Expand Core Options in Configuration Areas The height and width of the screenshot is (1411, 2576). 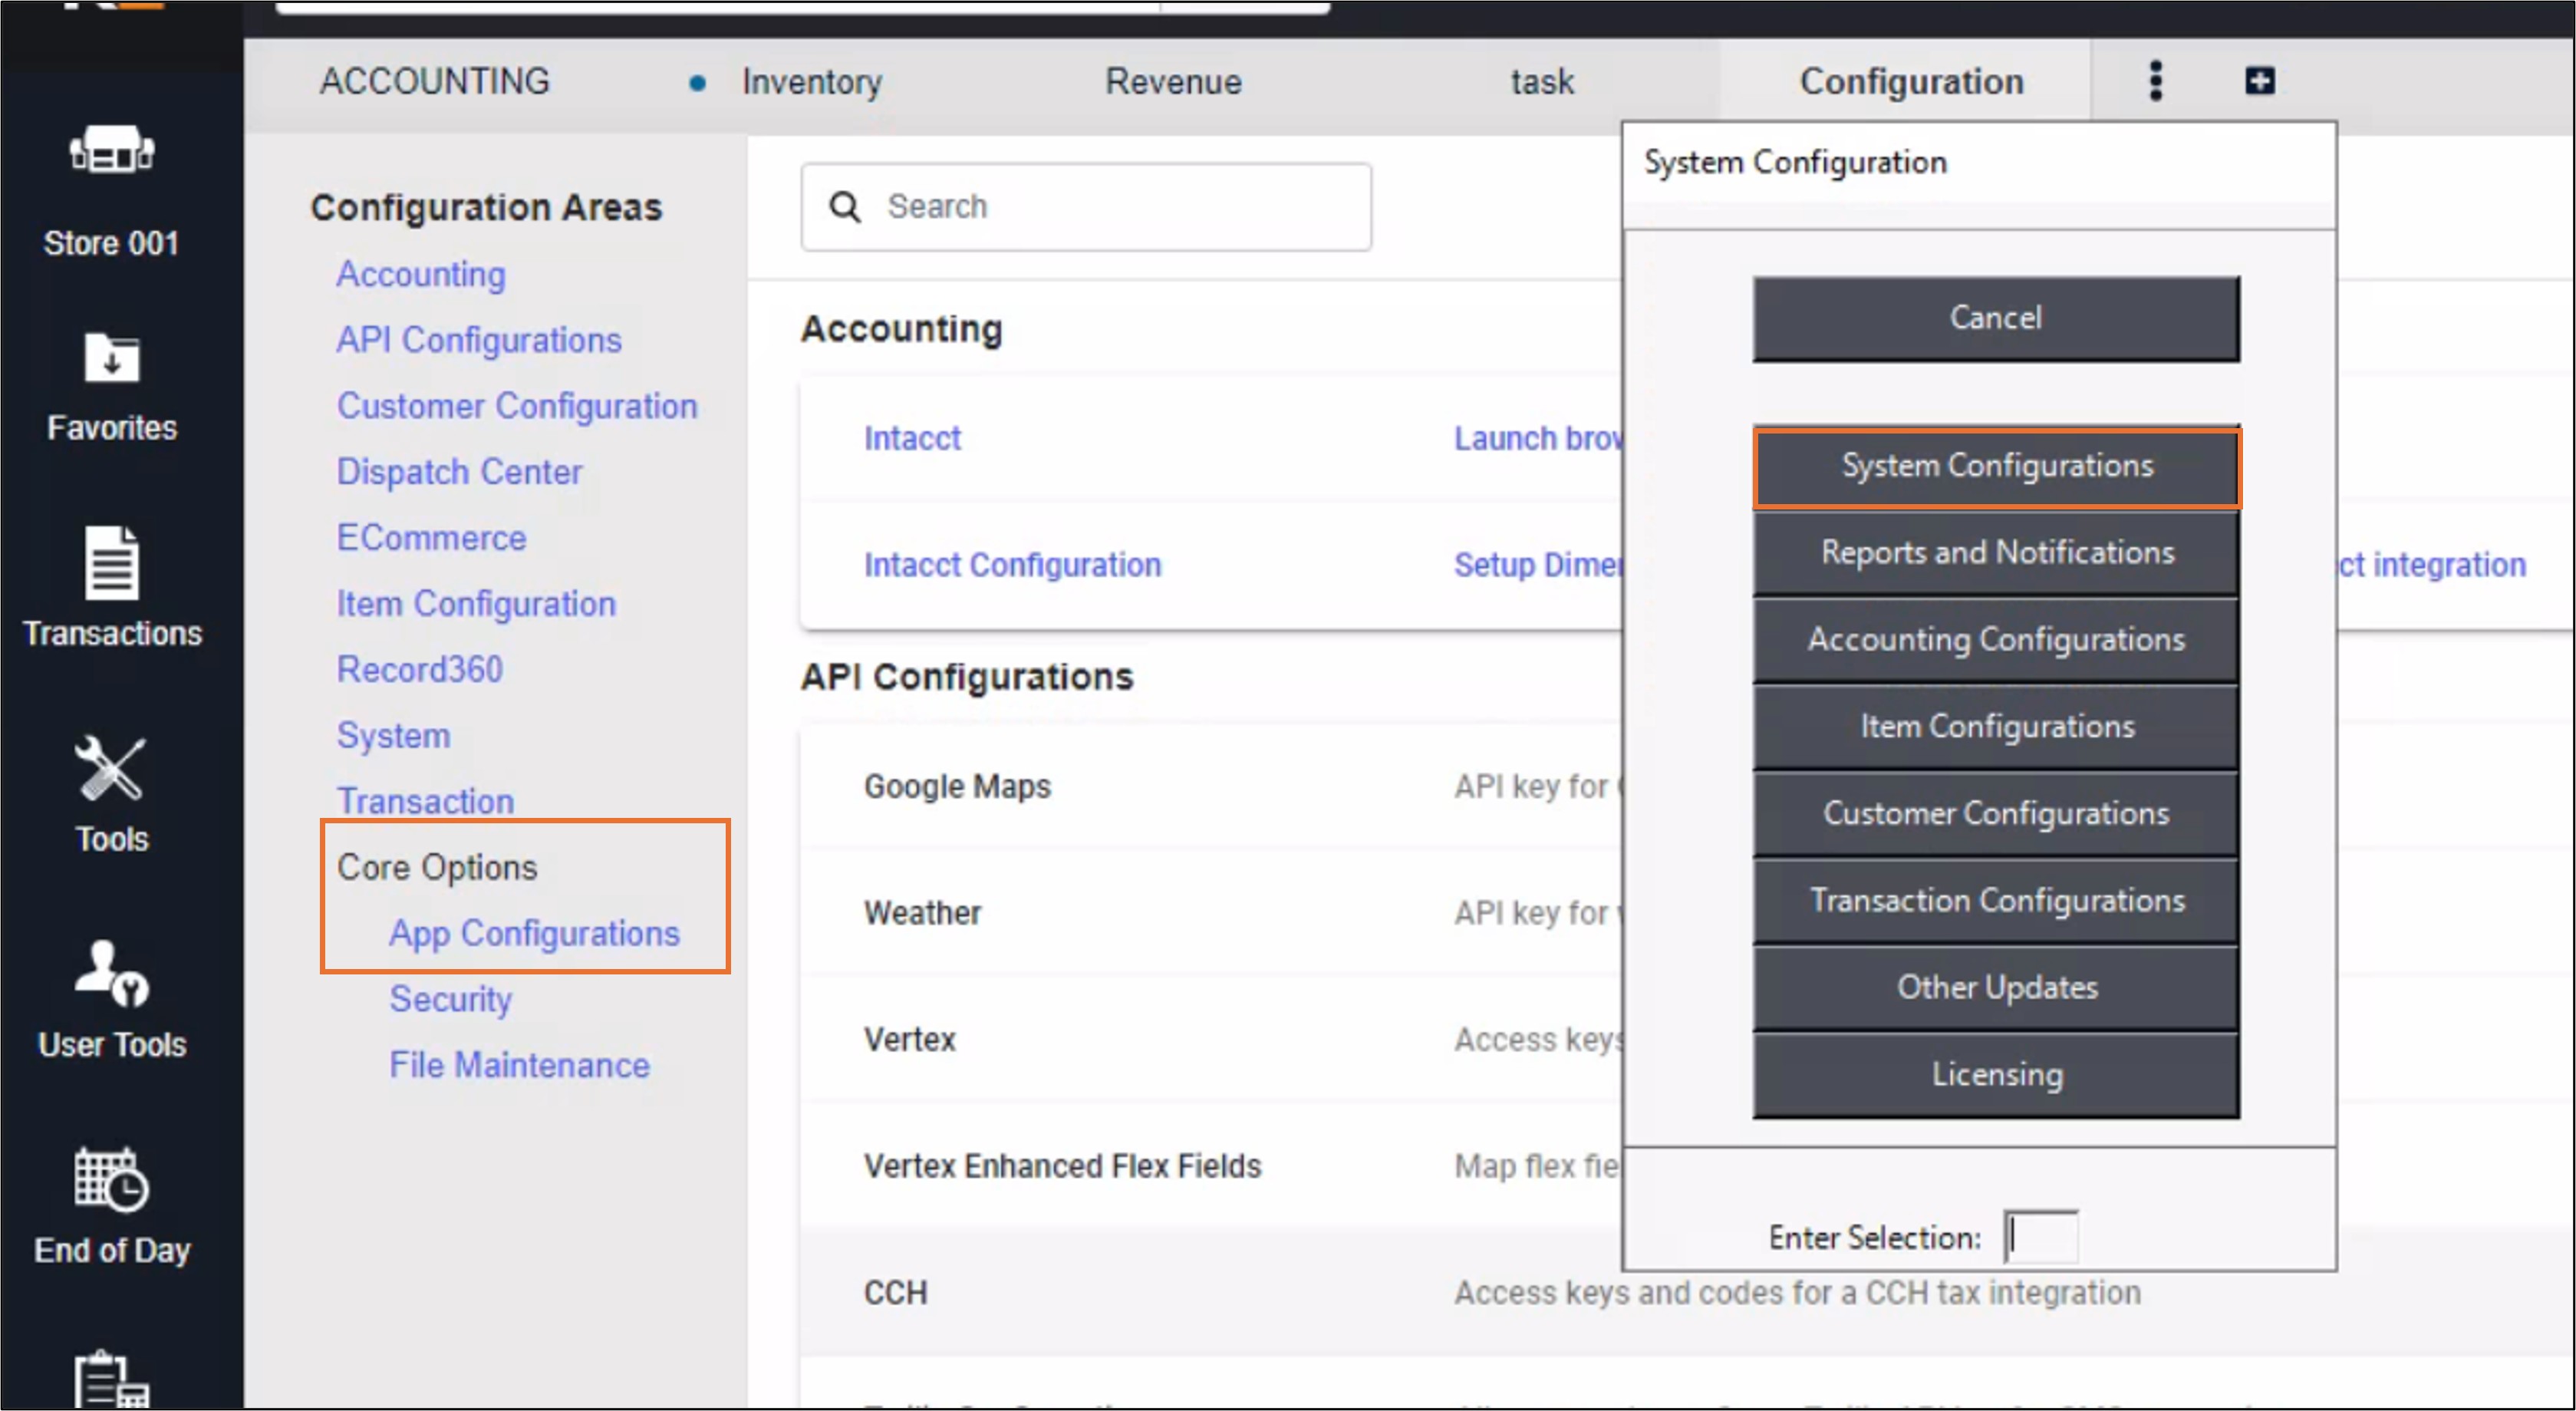pyautogui.click(x=437, y=867)
